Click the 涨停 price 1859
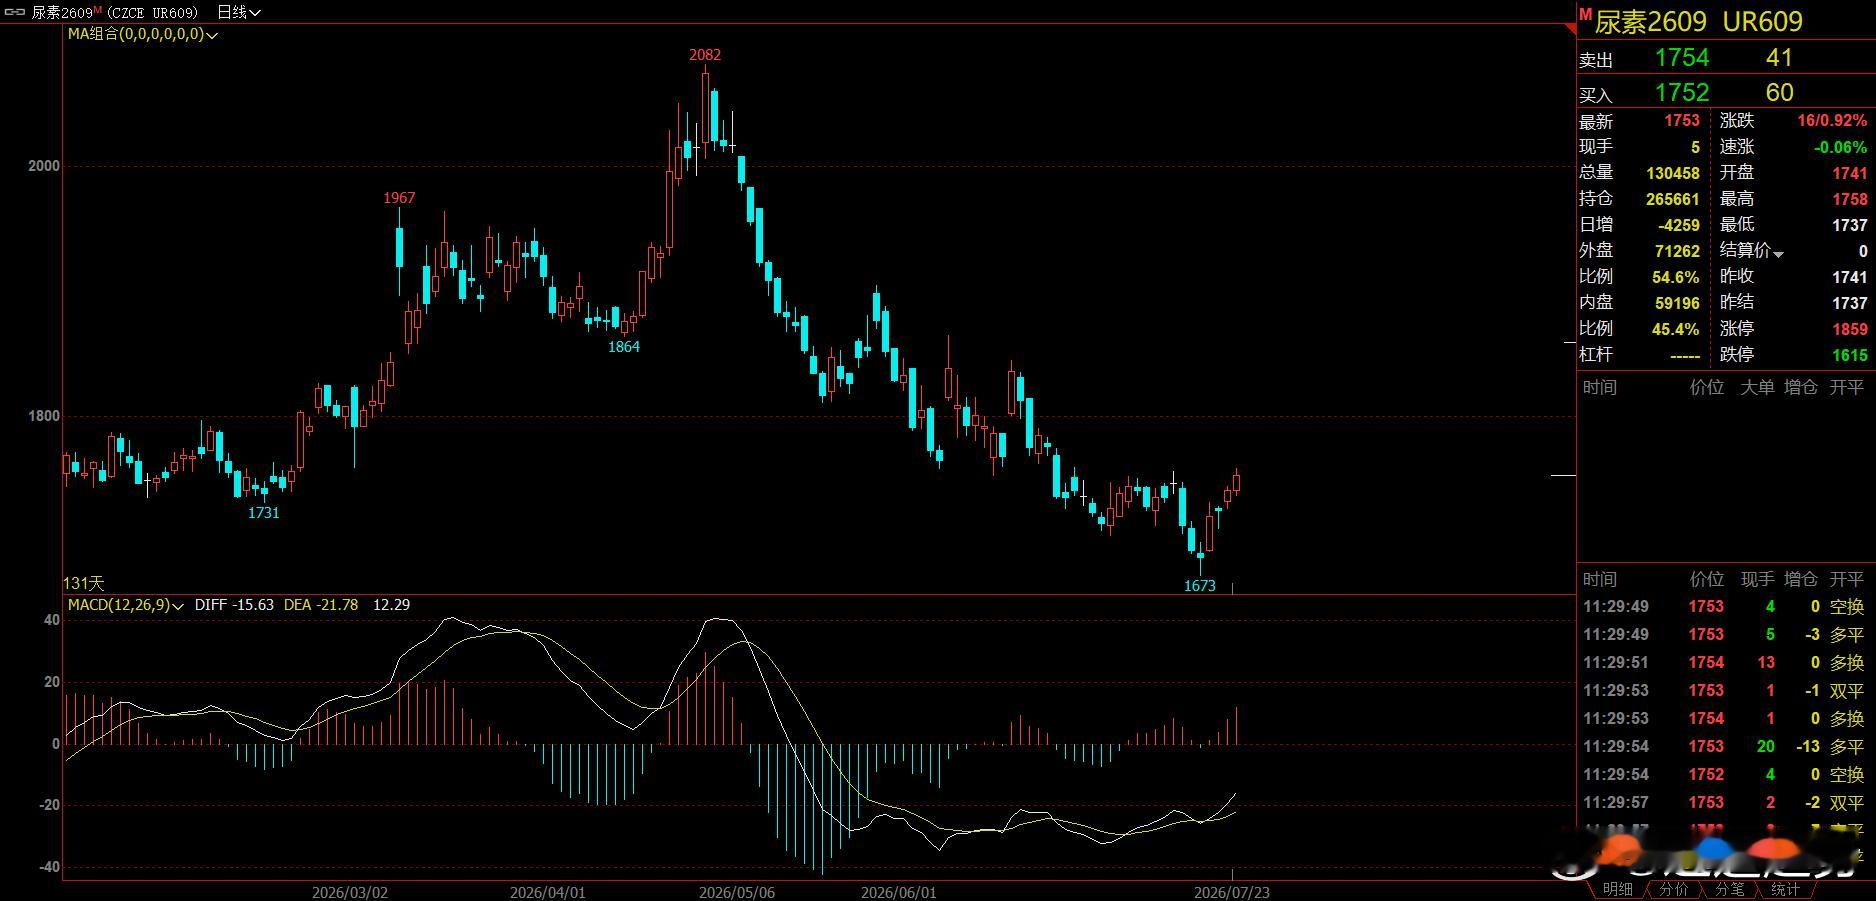Viewport: 1876px width, 901px height. pos(1850,329)
